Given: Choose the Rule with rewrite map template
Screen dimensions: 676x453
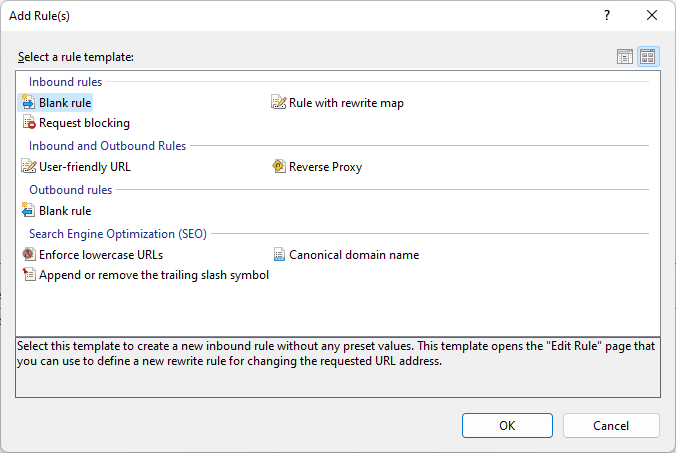Looking at the screenshot, I should (345, 102).
